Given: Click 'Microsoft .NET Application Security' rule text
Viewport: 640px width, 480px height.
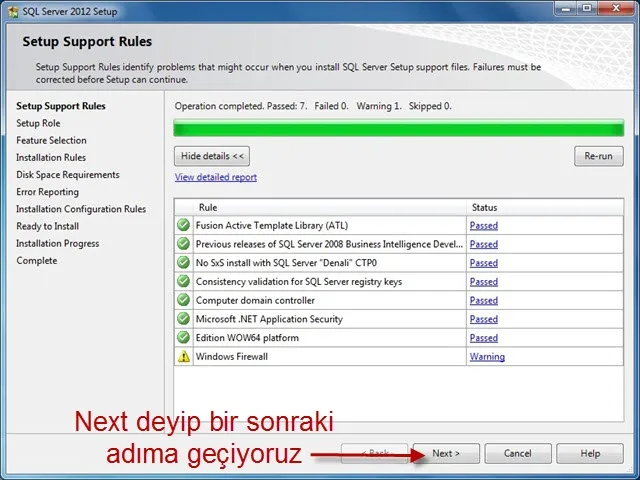Looking at the screenshot, I should click(269, 319).
